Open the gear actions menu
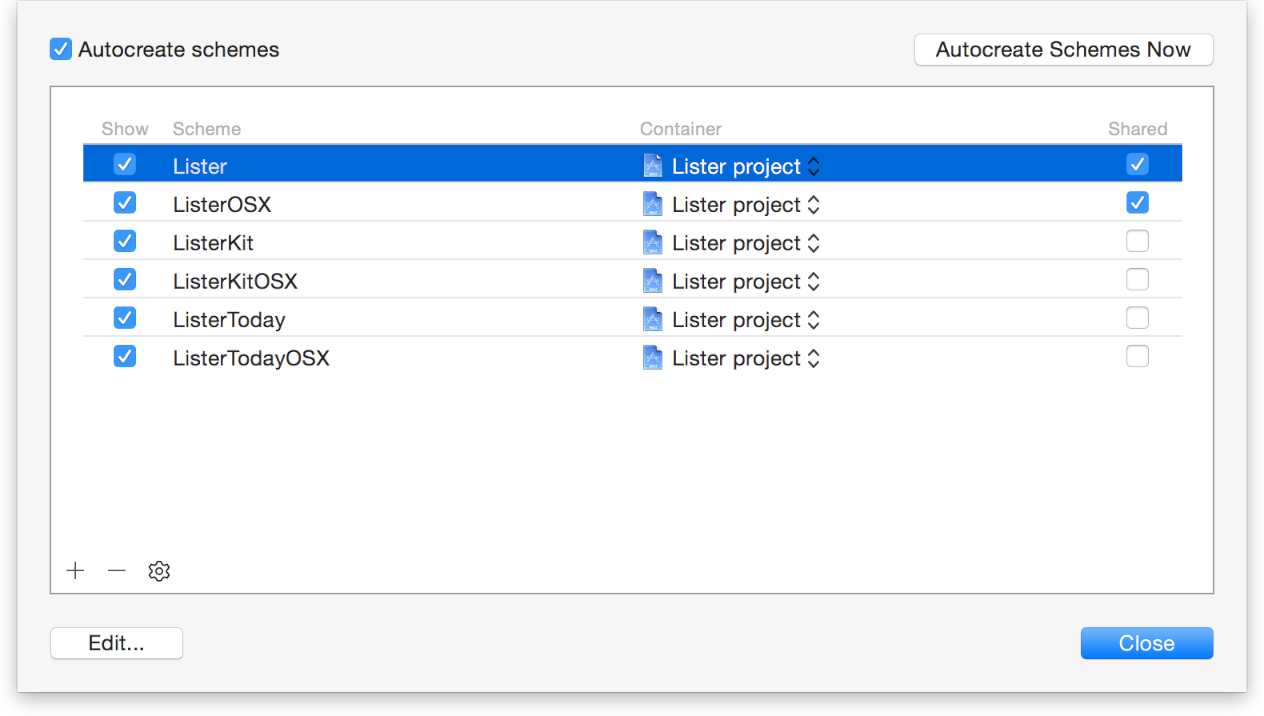The width and height of the screenshot is (1264, 716). click(159, 571)
